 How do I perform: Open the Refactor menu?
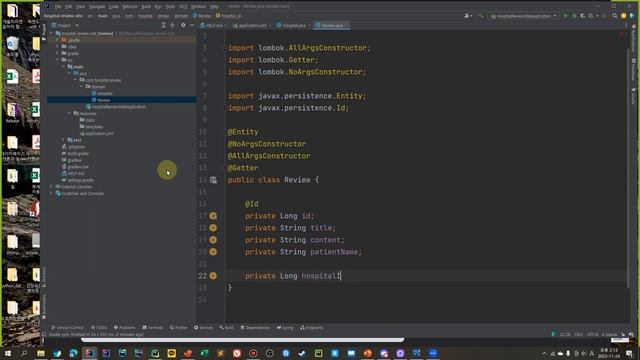click(x=130, y=7)
